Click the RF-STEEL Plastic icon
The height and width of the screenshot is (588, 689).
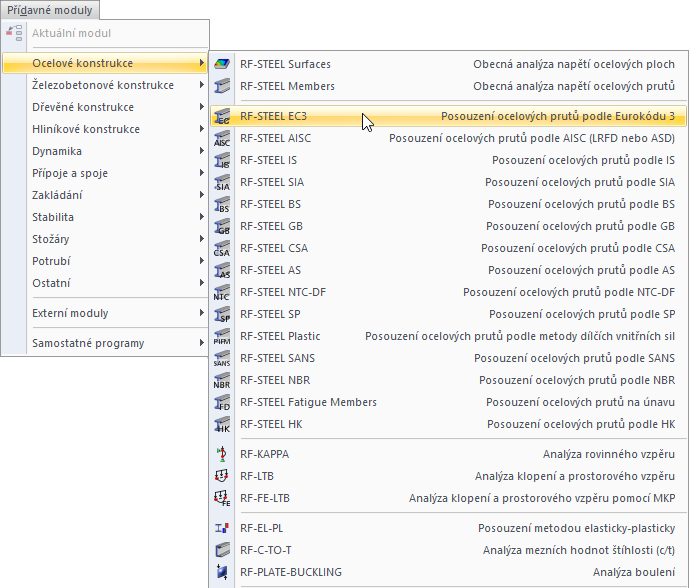click(x=222, y=336)
